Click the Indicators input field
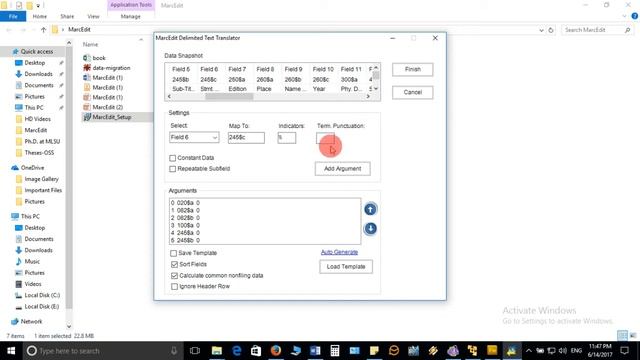 [x=287, y=138]
